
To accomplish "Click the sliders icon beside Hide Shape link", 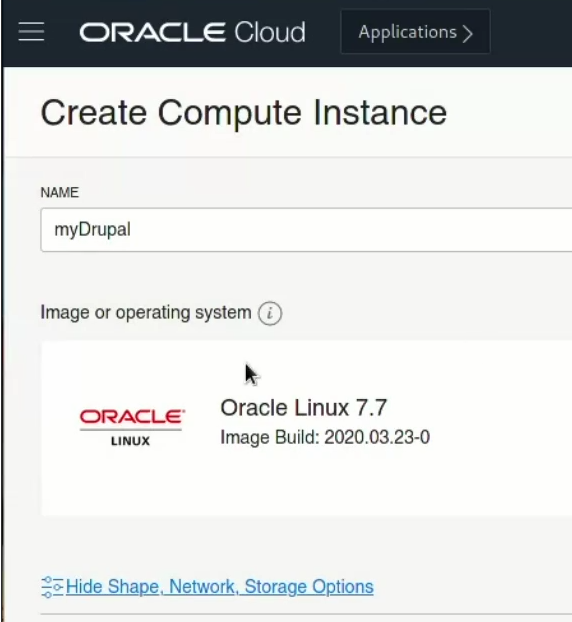I will pos(52,587).
